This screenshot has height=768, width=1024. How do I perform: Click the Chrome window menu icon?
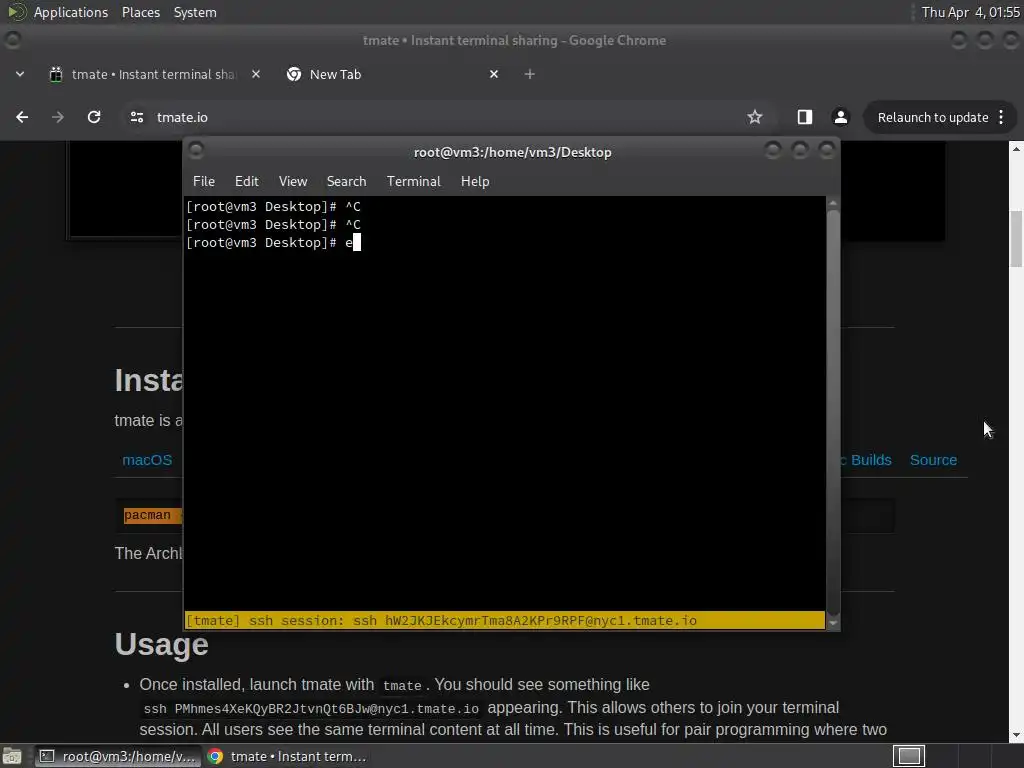12,40
